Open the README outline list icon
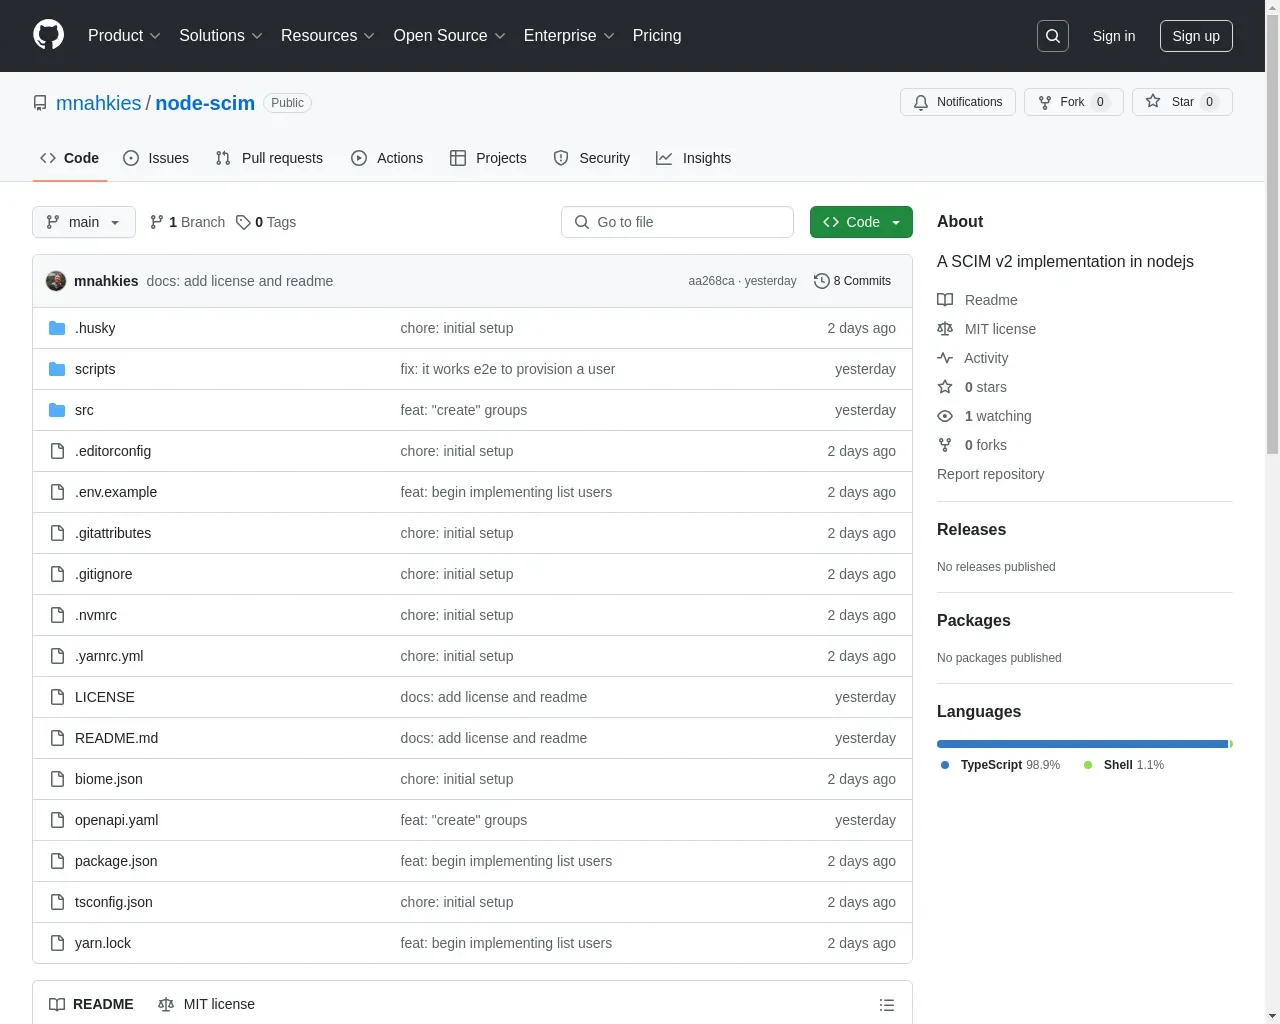Image resolution: width=1280 pixels, height=1024 pixels. [886, 1005]
